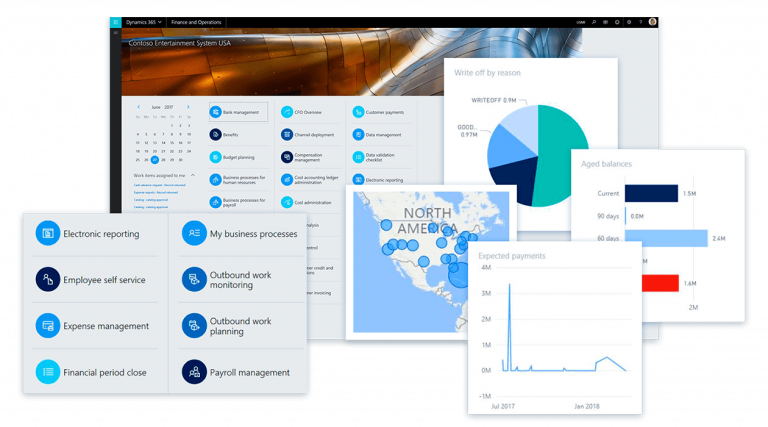The height and width of the screenshot is (427, 768).
Task: Open Business processes for human resources icon
Action: click(x=216, y=180)
